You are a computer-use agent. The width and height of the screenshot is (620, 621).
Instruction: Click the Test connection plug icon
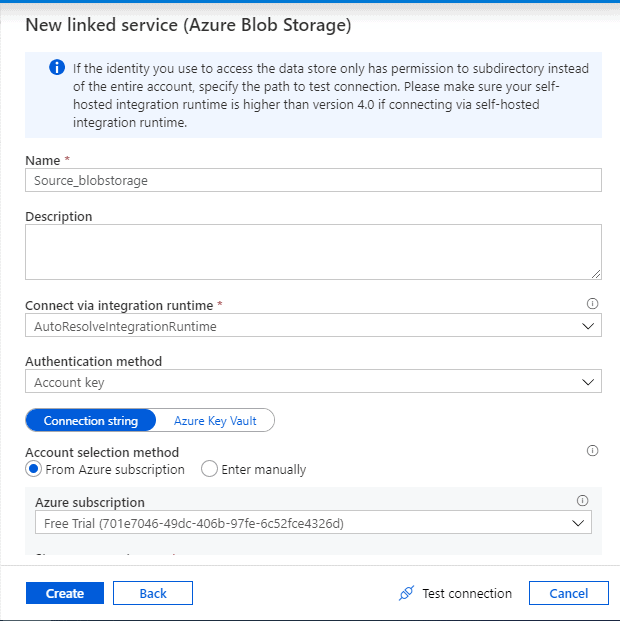(406, 593)
